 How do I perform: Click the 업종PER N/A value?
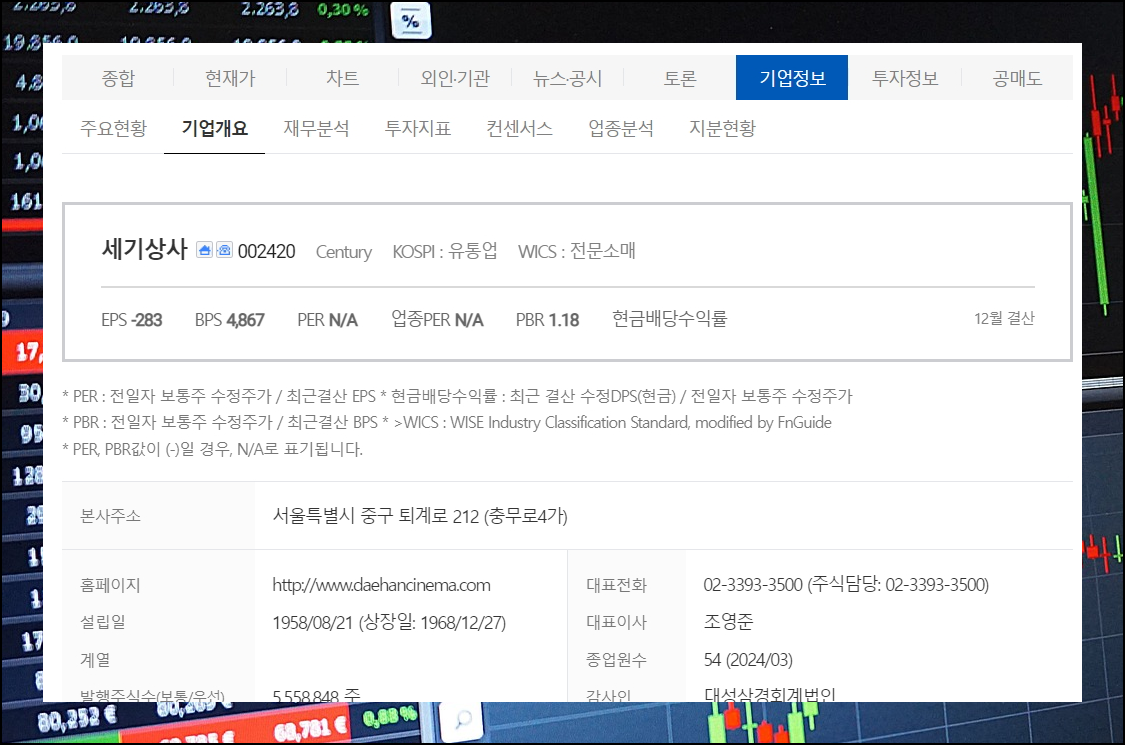pyautogui.click(x=437, y=319)
